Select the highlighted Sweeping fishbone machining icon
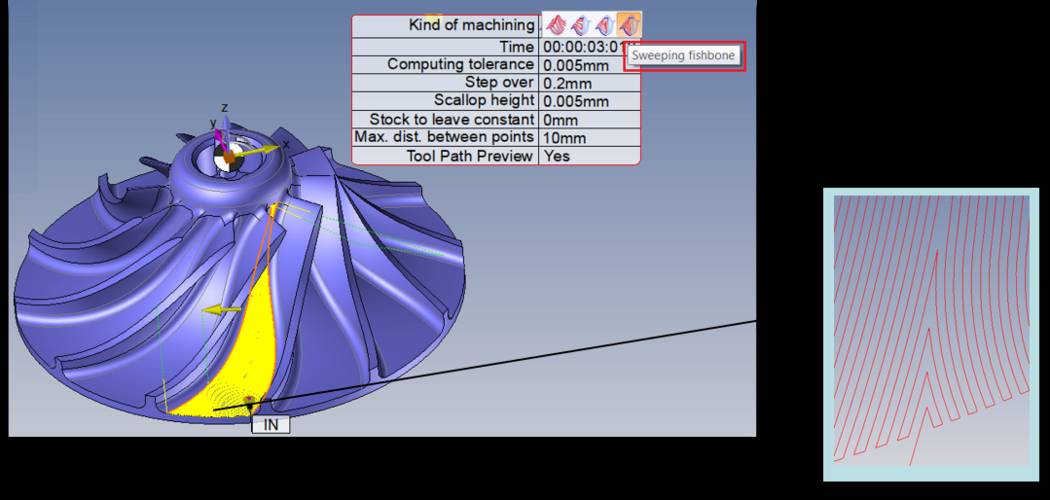Image resolution: width=1050 pixels, height=500 pixels. 629,25
